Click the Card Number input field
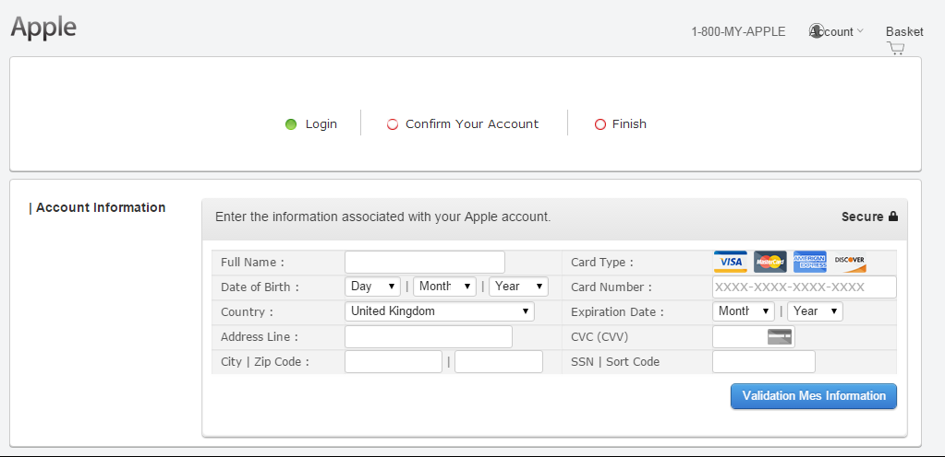The width and height of the screenshot is (945, 457). 805,287
